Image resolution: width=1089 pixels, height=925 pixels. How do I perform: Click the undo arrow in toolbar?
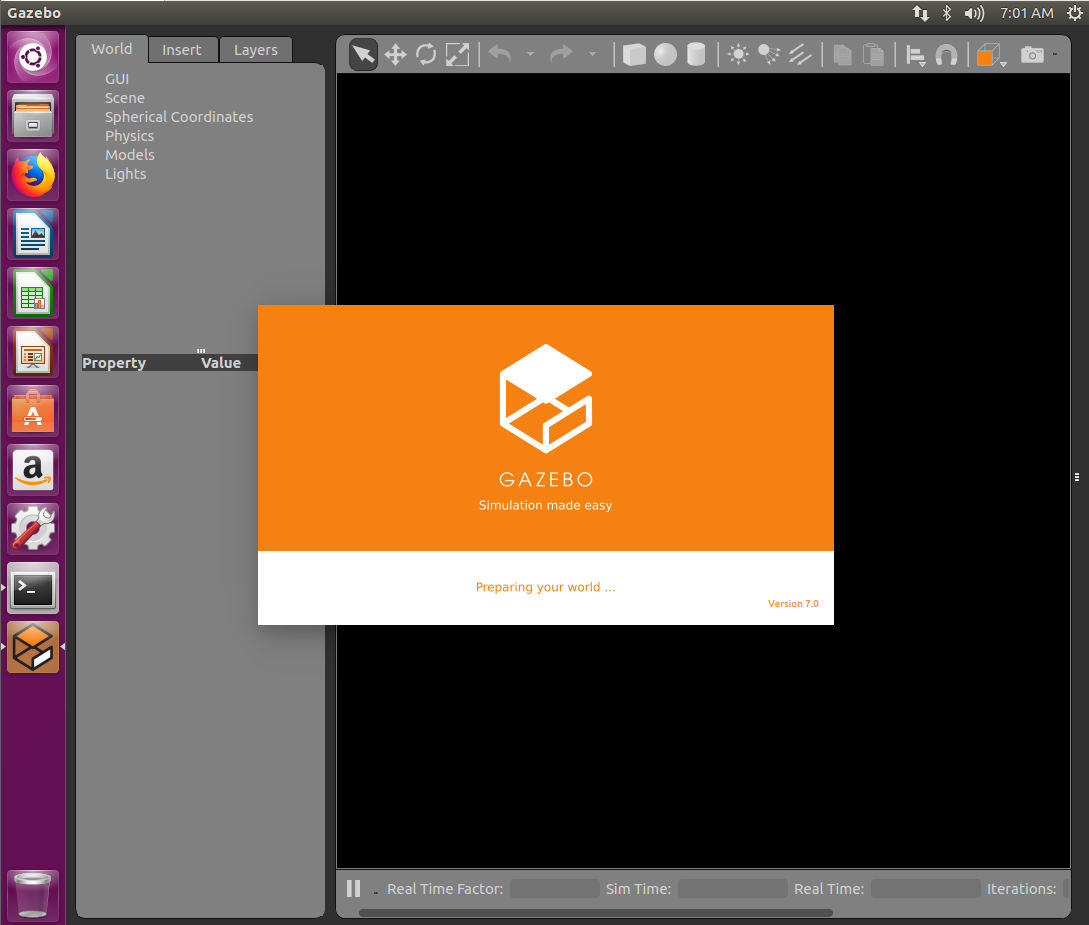click(500, 53)
